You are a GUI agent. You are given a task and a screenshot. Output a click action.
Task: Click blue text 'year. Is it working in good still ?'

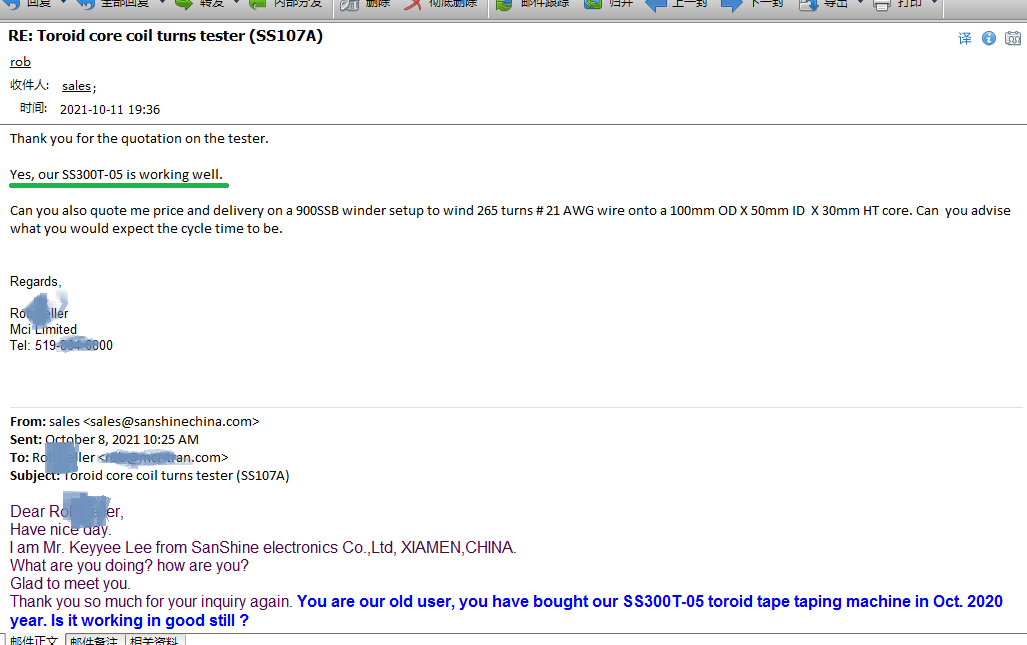[x=129, y=620]
